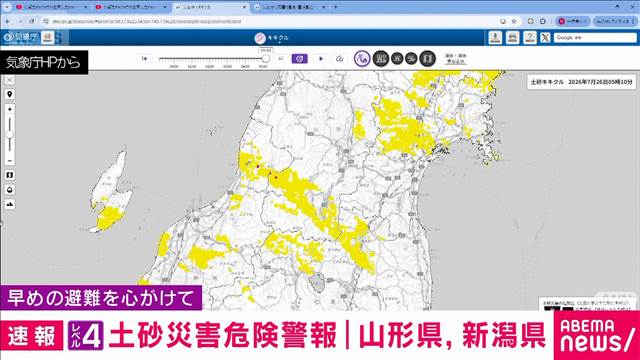Viewport: 640px width, 360px height.
Task: Expand the キキクル page title menu
Action: (271, 38)
